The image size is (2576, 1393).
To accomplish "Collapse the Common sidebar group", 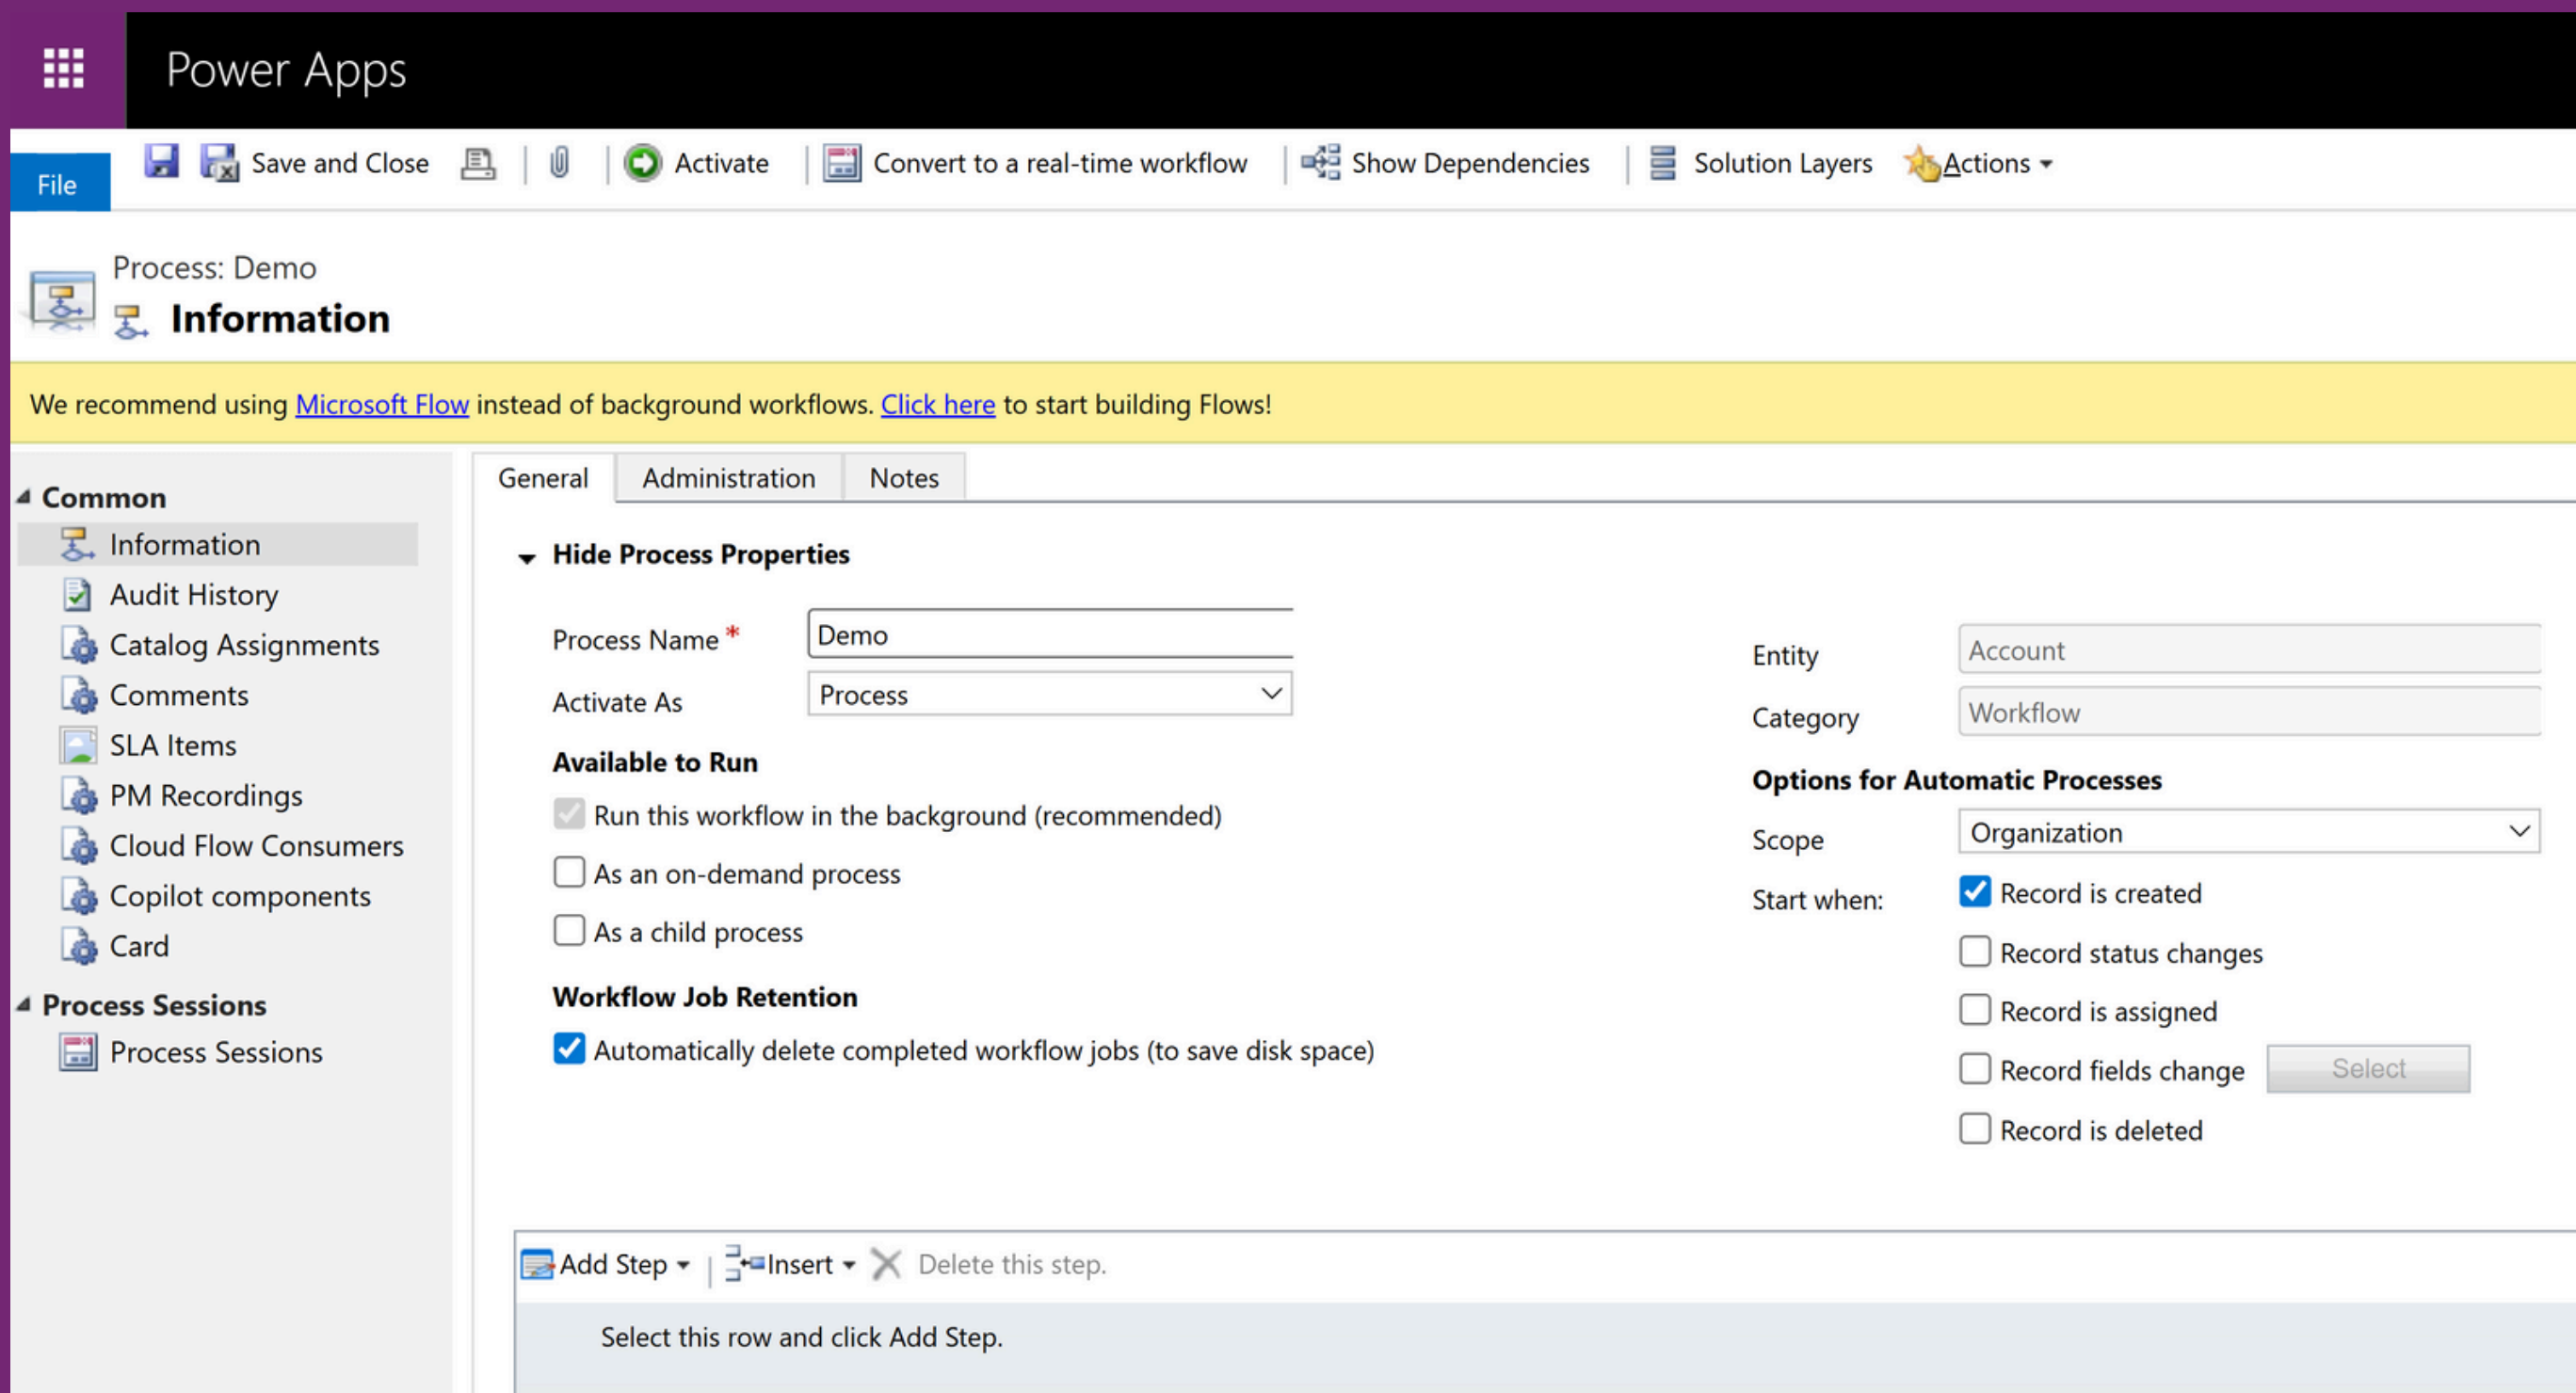I will click(24, 497).
